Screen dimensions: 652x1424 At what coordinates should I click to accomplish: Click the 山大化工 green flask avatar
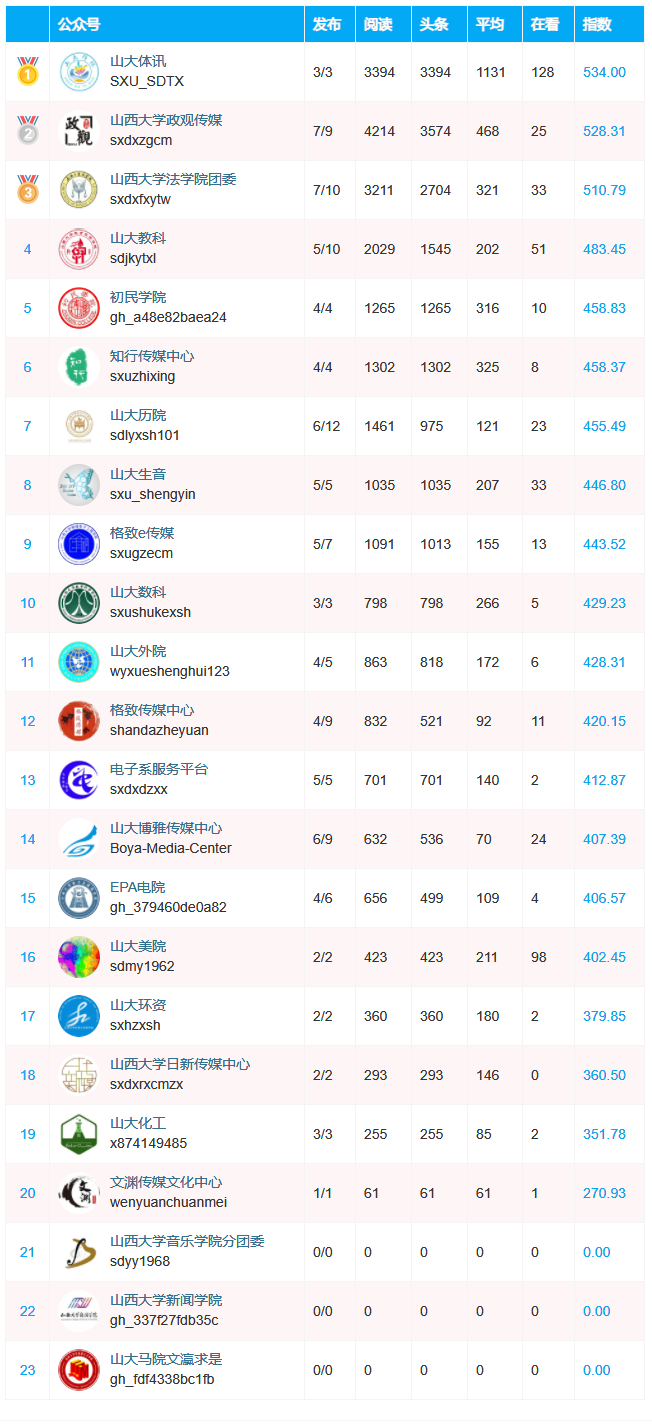click(x=79, y=1134)
